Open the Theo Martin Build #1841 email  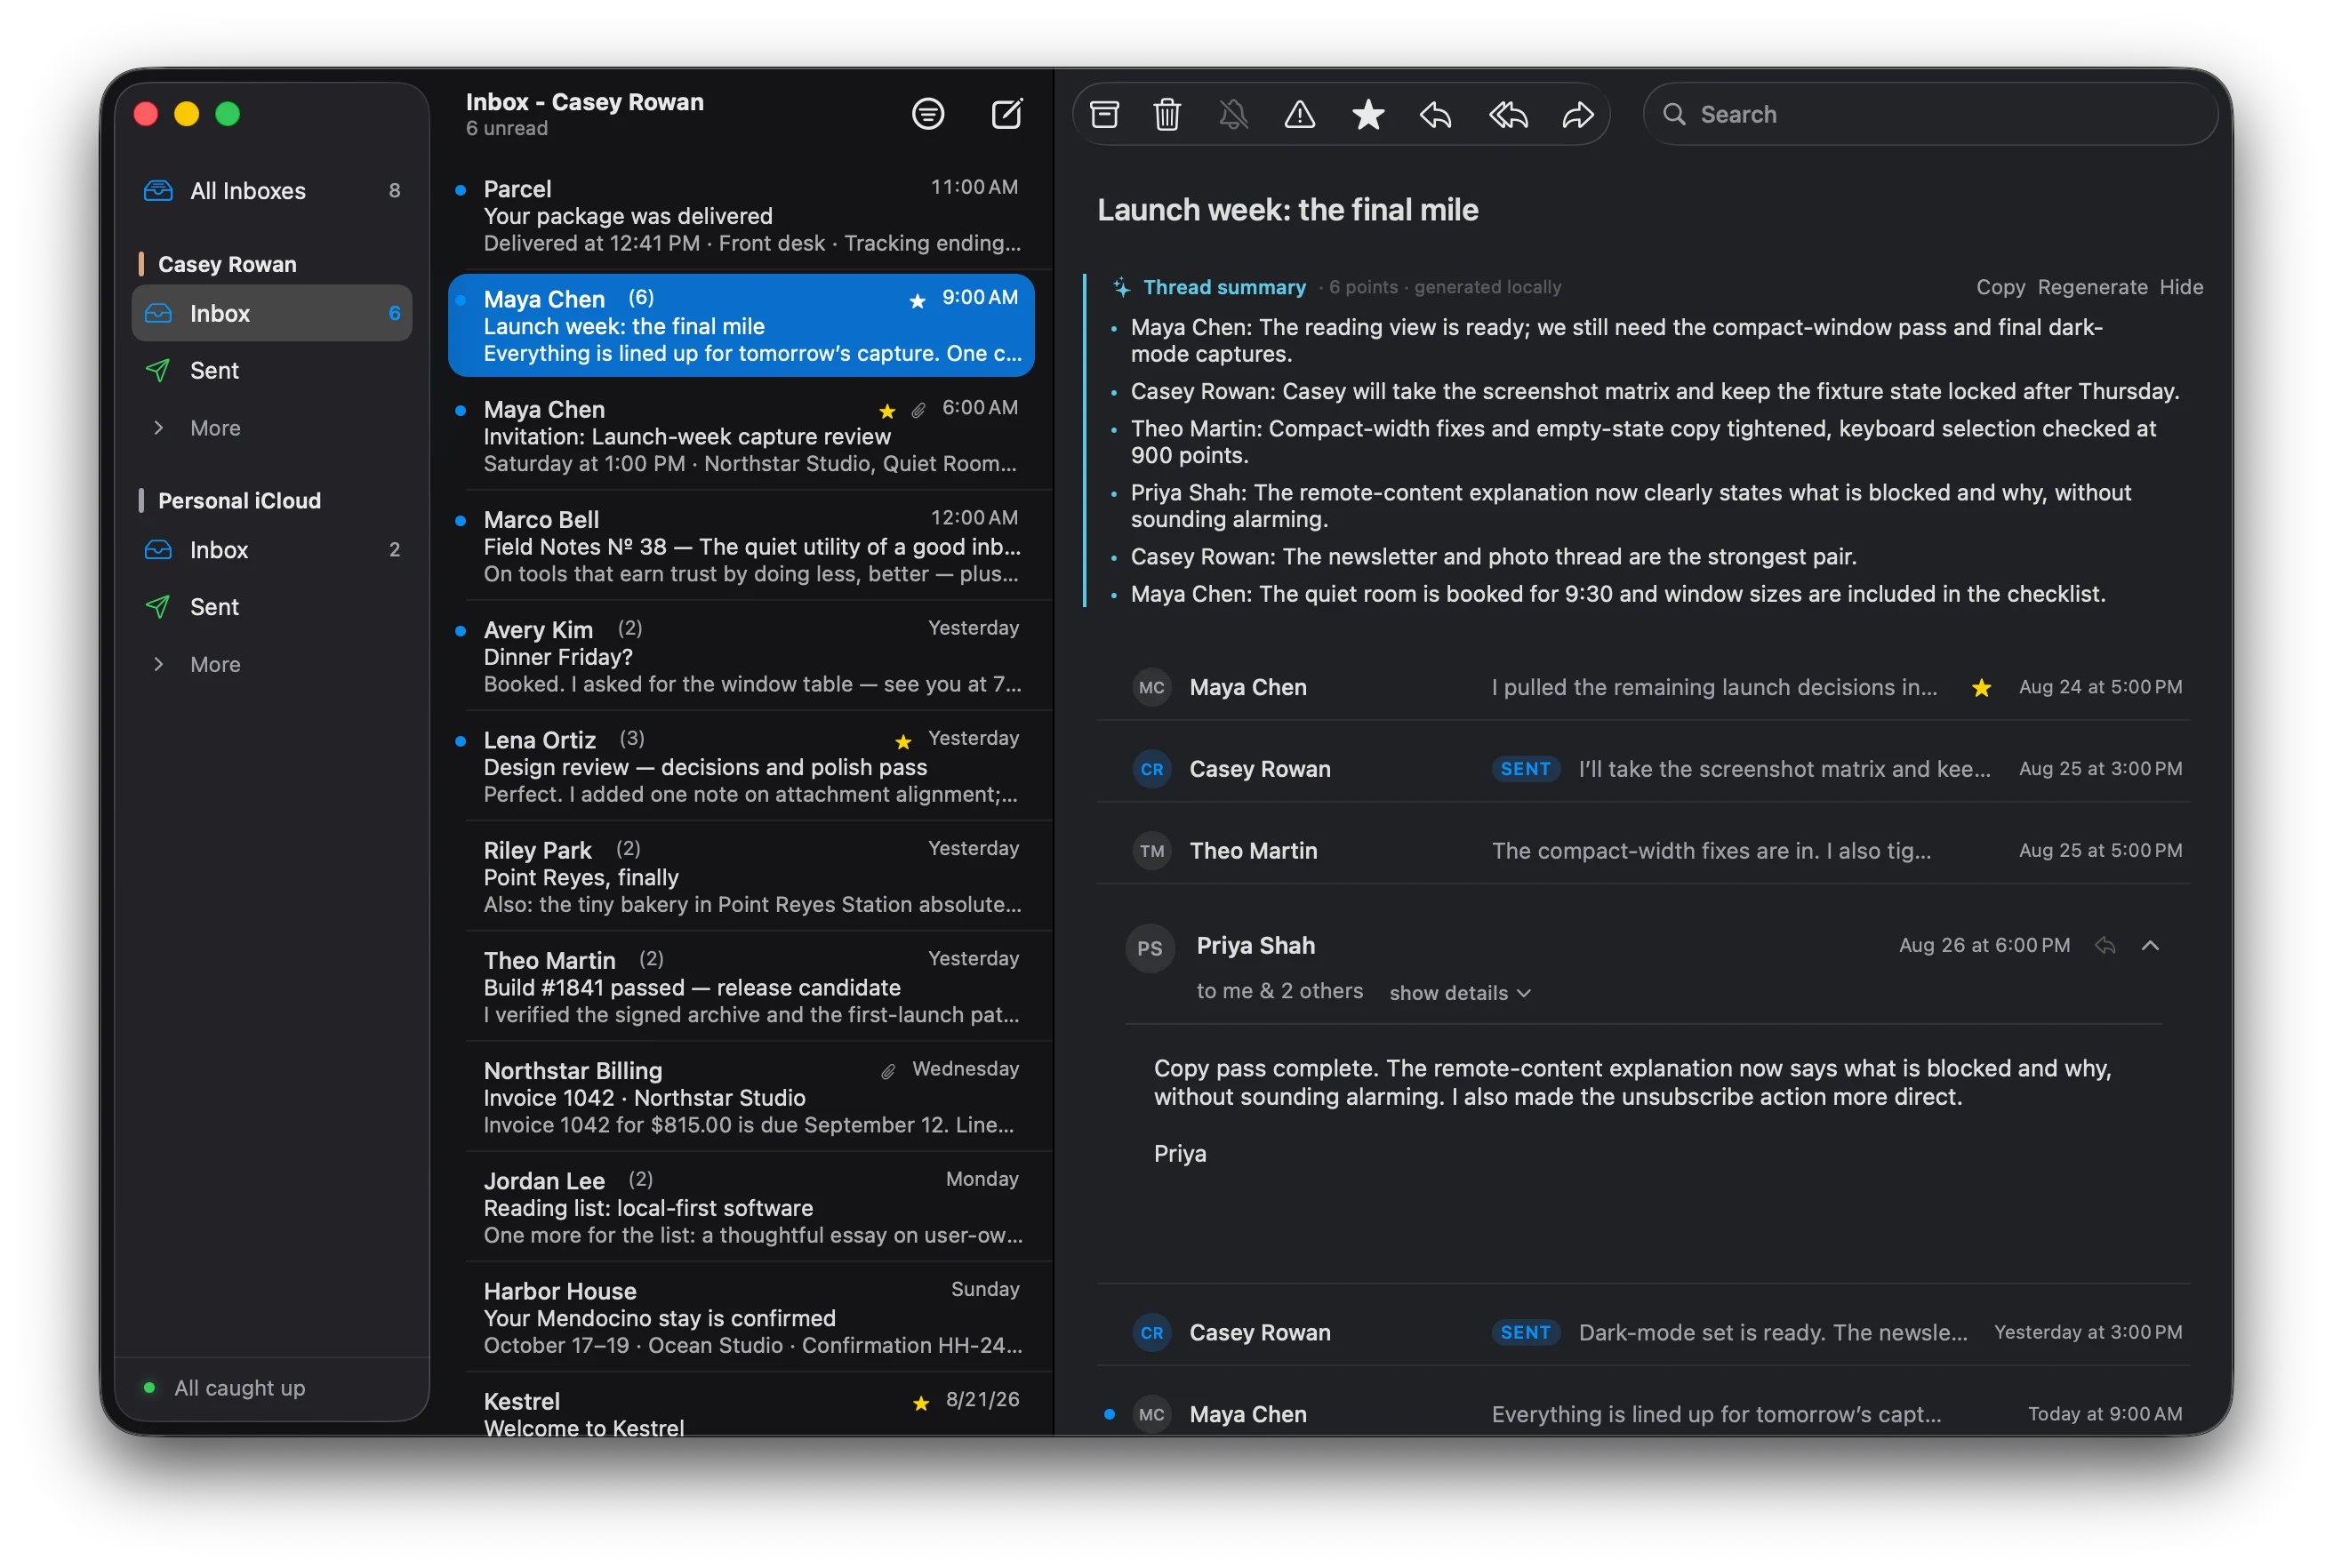point(741,987)
